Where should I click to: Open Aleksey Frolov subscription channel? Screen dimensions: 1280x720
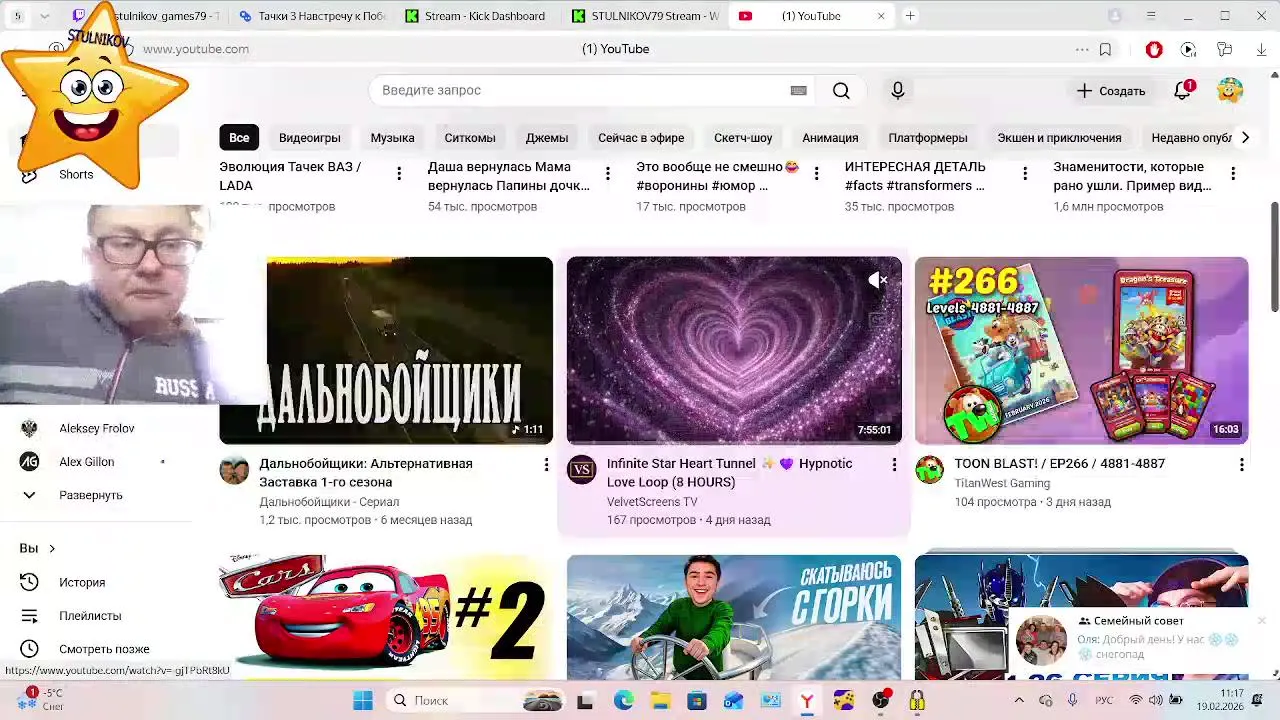96,428
